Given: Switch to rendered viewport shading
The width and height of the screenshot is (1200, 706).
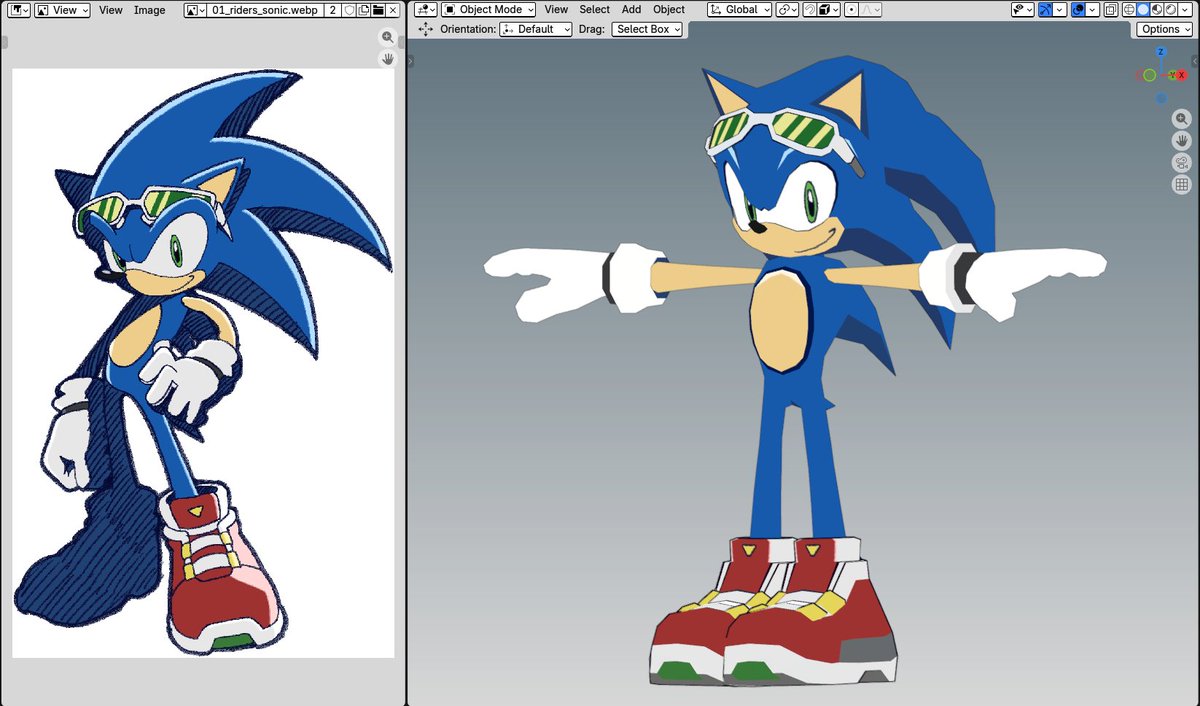Looking at the screenshot, I should pos(1170,10).
